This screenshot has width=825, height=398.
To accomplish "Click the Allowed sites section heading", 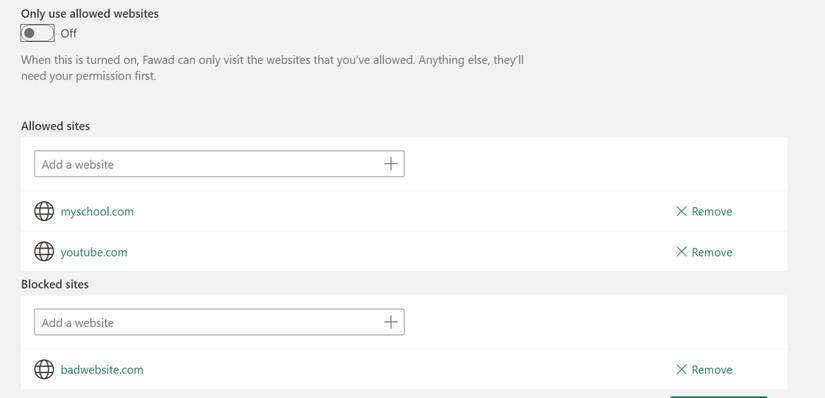I will 55,126.
